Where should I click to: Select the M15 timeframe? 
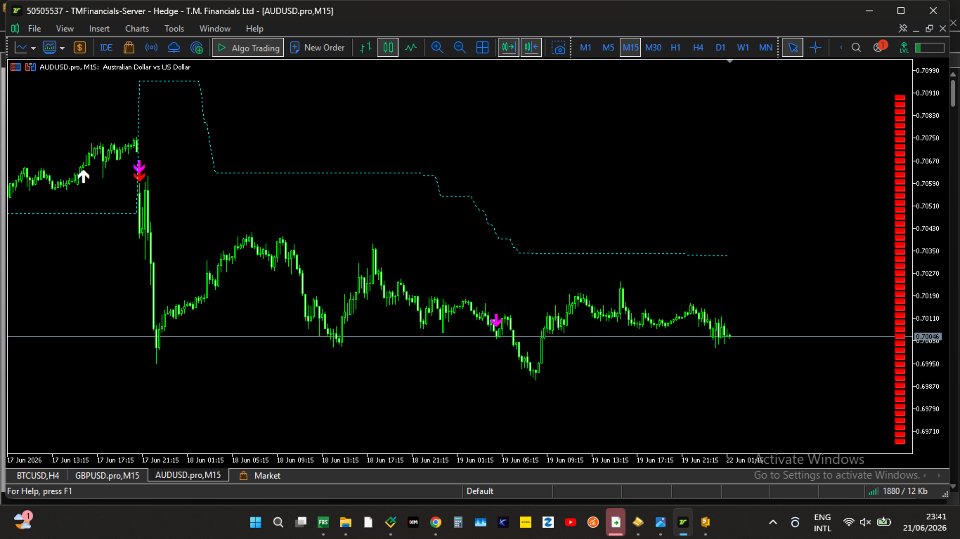coord(630,48)
